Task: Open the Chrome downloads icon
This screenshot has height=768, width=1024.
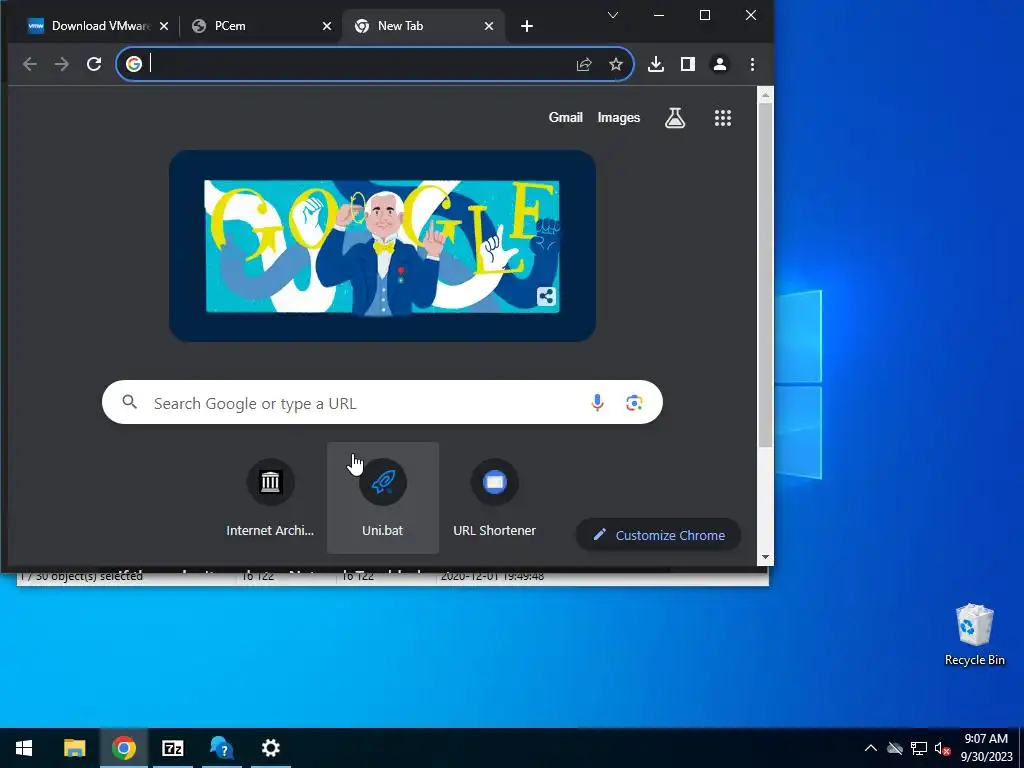Action: point(656,64)
